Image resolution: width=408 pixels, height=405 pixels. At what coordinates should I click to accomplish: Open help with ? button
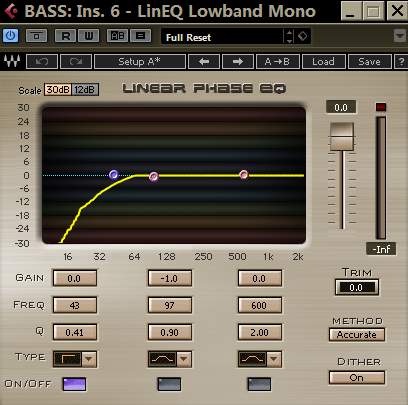[401, 62]
